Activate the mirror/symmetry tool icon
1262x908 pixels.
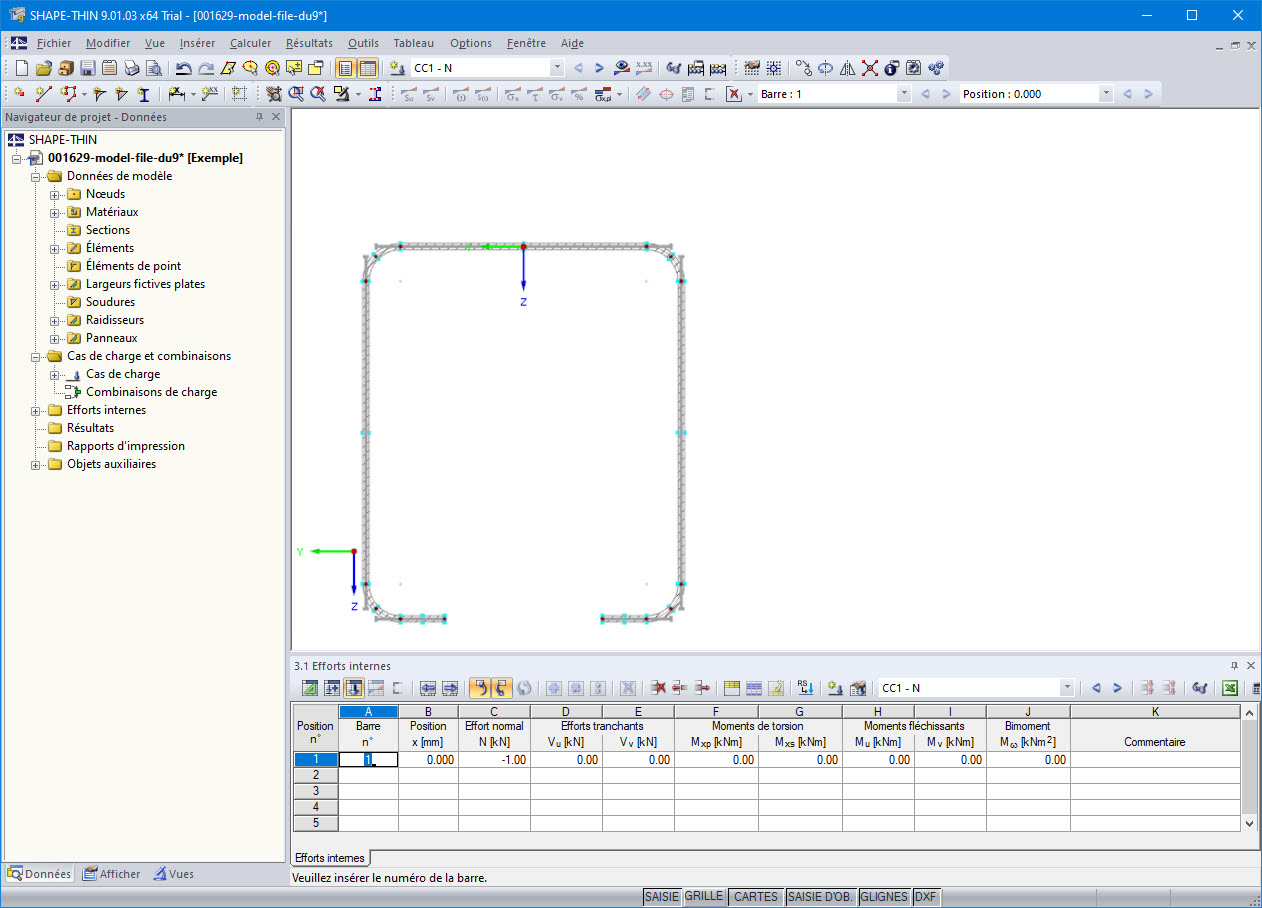pos(848,67)
